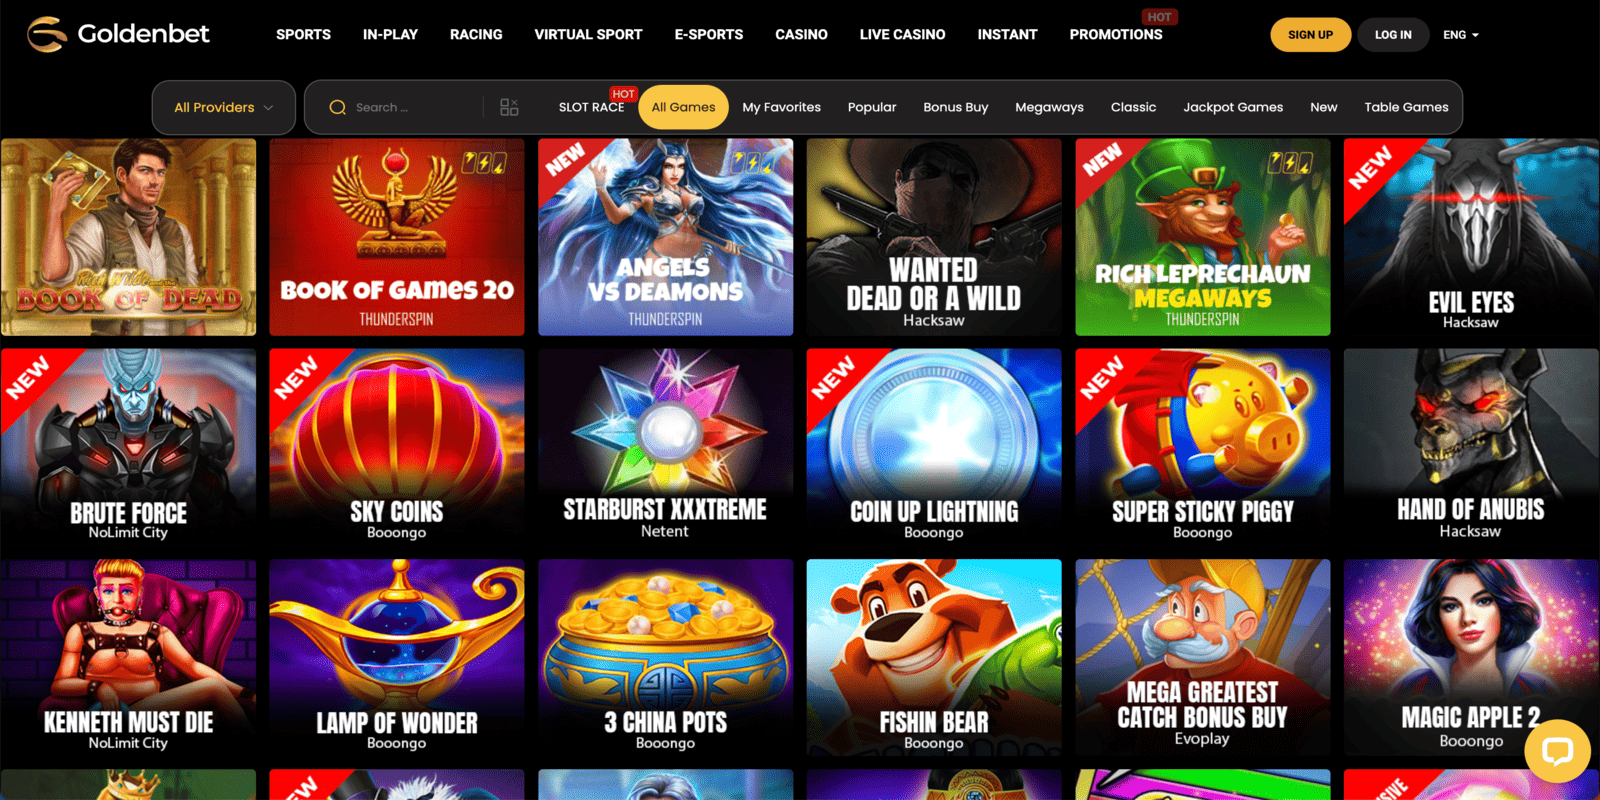Image resolution: width=1600 pixels, height=800 pixels.
Task: Select the All Games filter tab
Action: coord(683,107)
